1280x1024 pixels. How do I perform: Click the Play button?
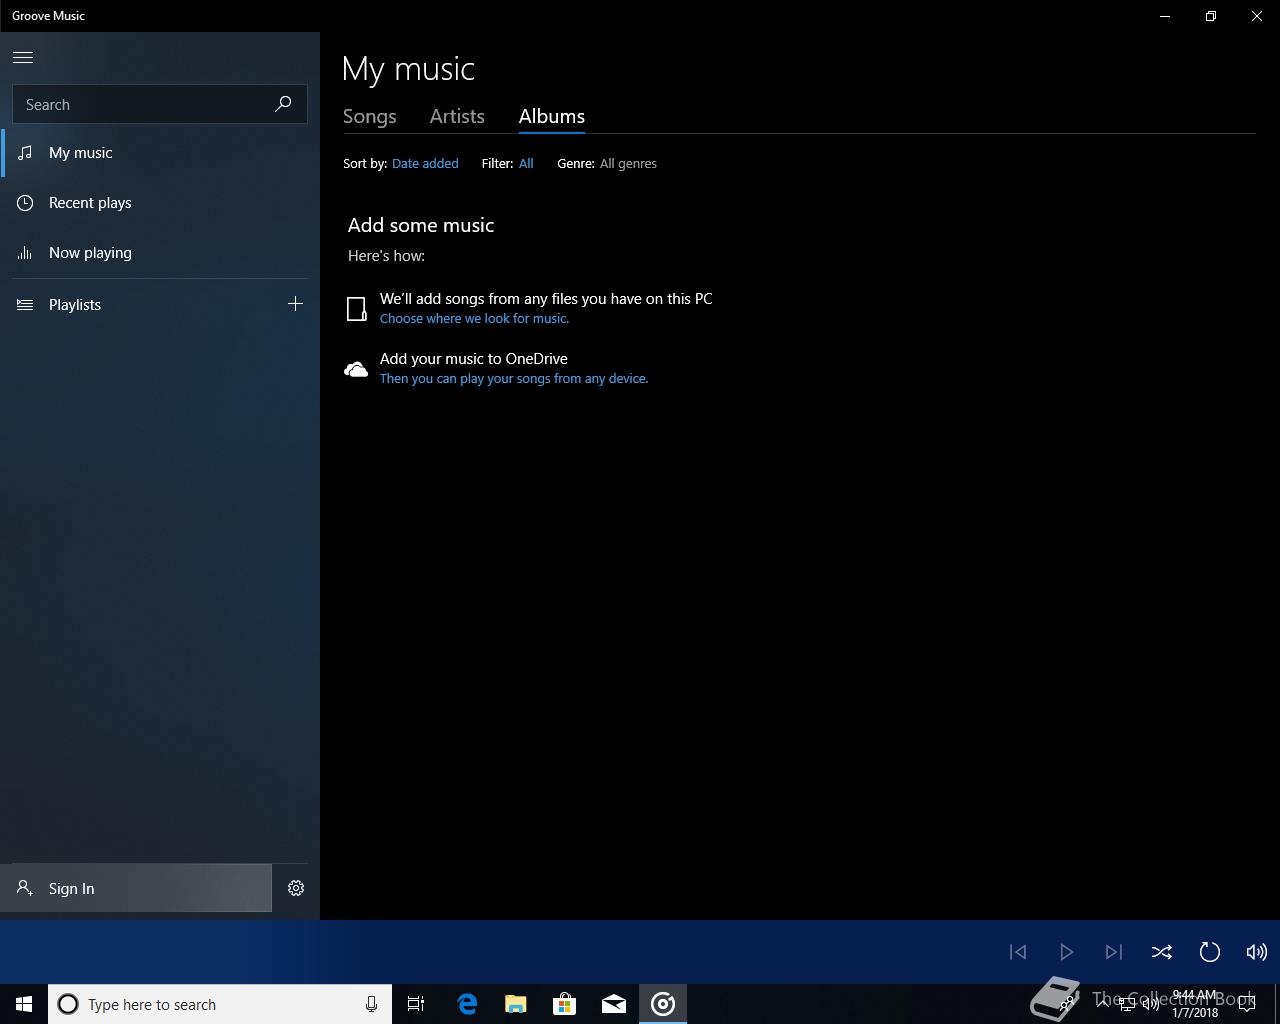coord(1066,952)
